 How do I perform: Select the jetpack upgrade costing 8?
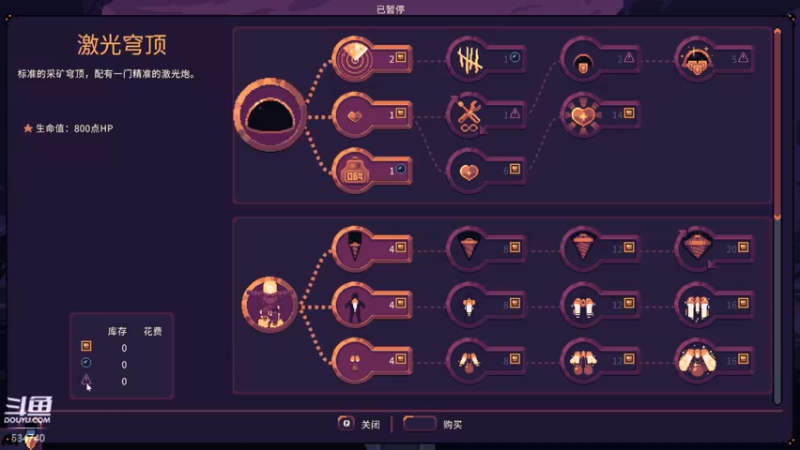tap(486, 305)
